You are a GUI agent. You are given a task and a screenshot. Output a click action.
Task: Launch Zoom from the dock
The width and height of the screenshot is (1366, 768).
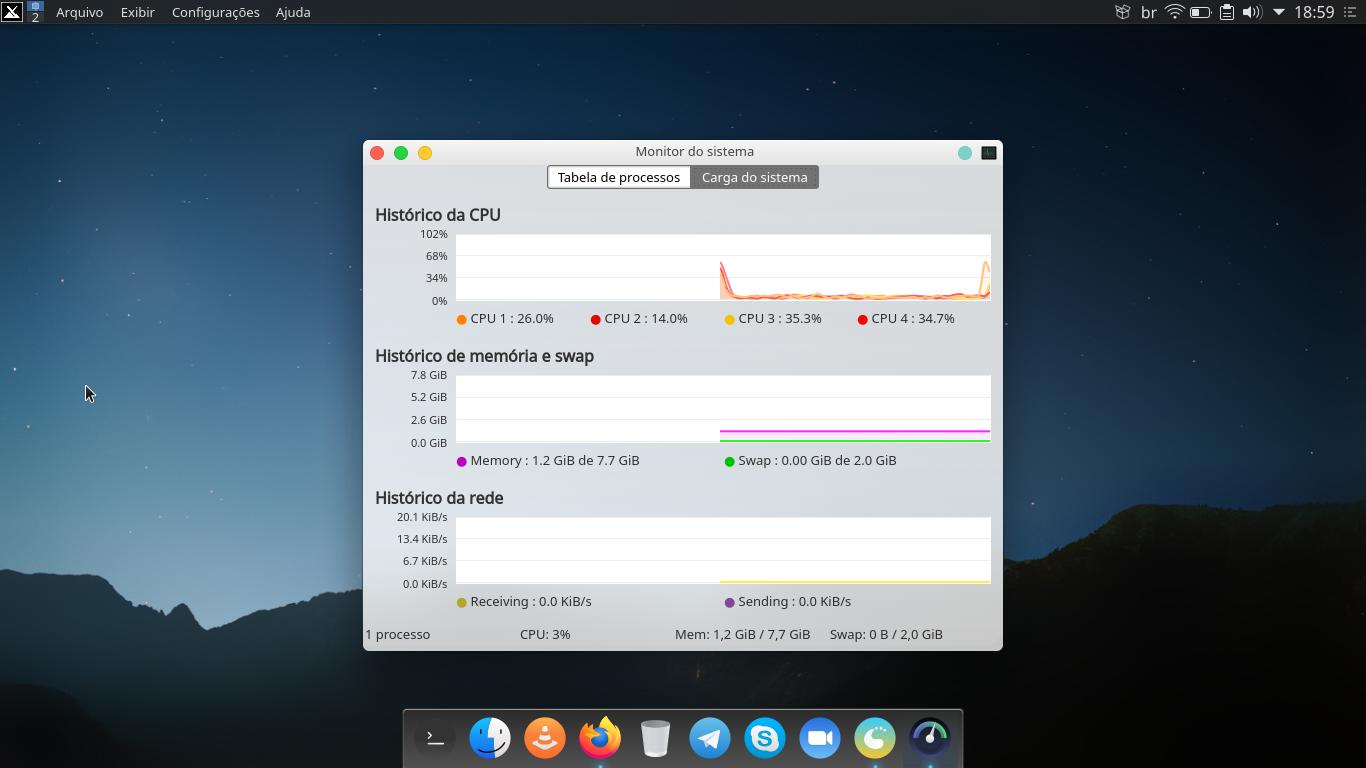[820, 738]
